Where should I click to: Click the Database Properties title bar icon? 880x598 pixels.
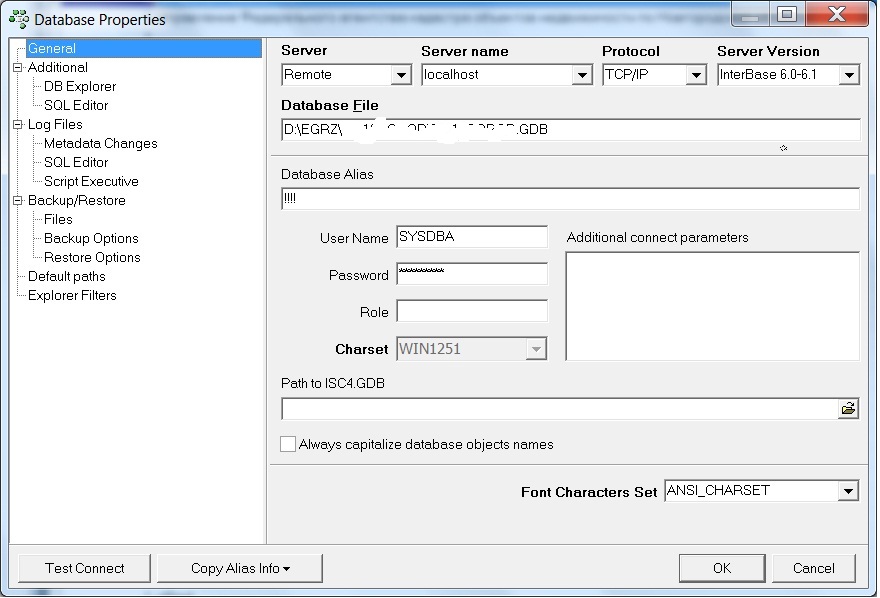tap(18, 18)
